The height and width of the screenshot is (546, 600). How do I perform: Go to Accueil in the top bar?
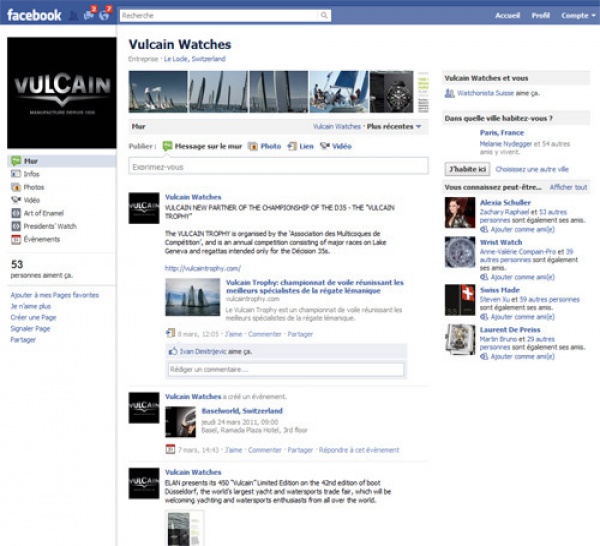click(507, 16)
